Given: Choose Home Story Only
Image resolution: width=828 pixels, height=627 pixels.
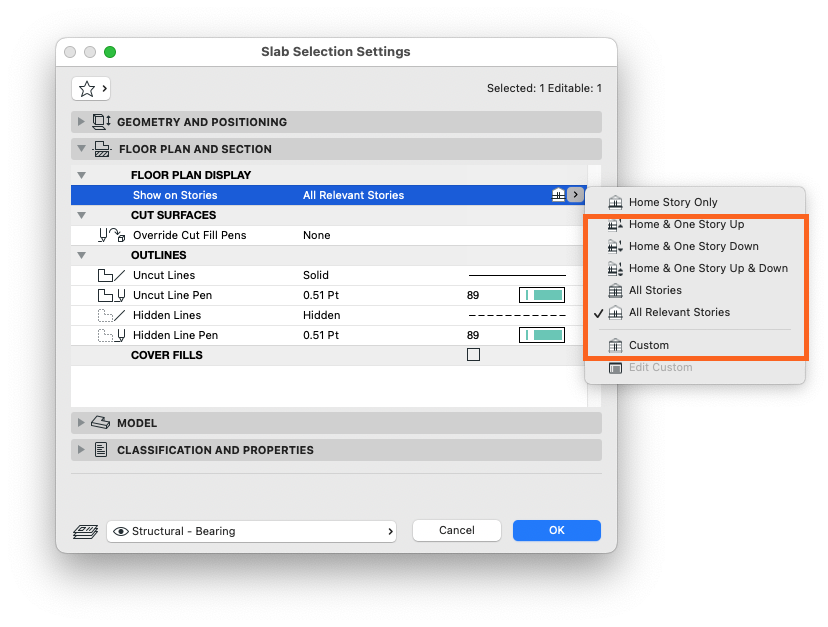Looking at the screenshot, I should click(x=673, y=202).
